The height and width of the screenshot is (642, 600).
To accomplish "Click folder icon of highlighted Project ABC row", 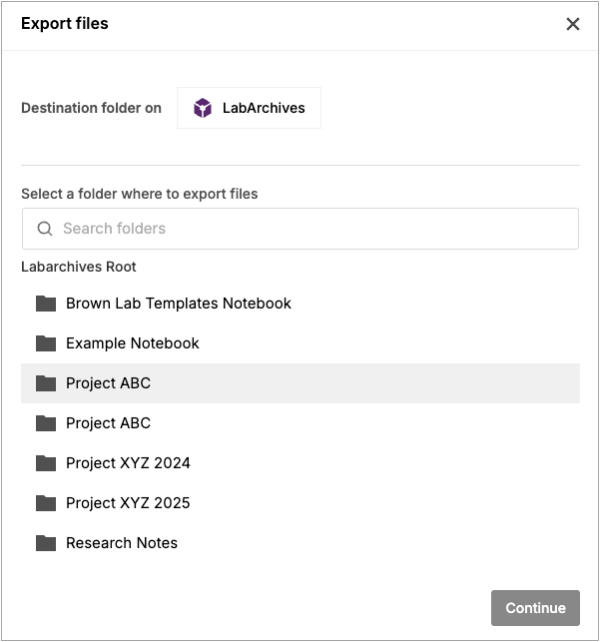I will (x=46, y=383).
